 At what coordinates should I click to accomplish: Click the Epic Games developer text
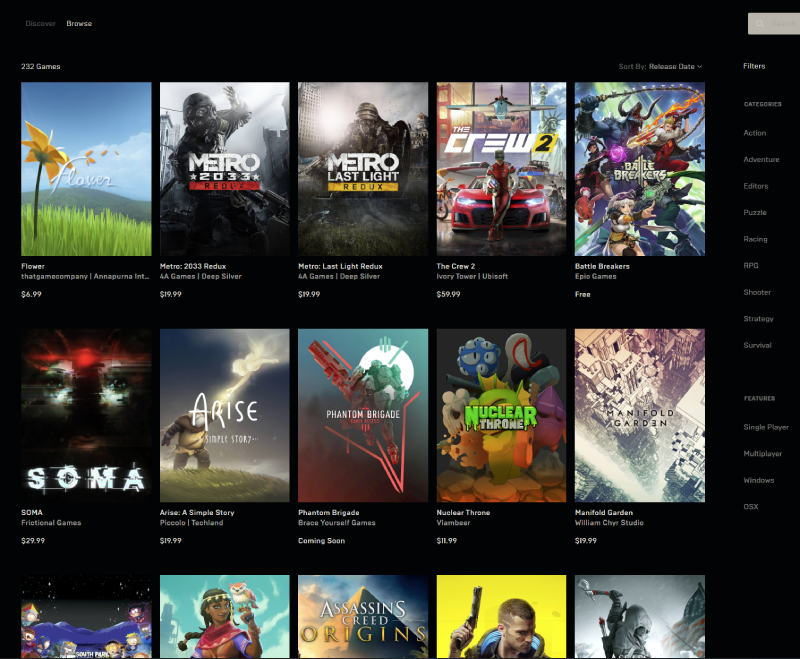tap(595, 276)
